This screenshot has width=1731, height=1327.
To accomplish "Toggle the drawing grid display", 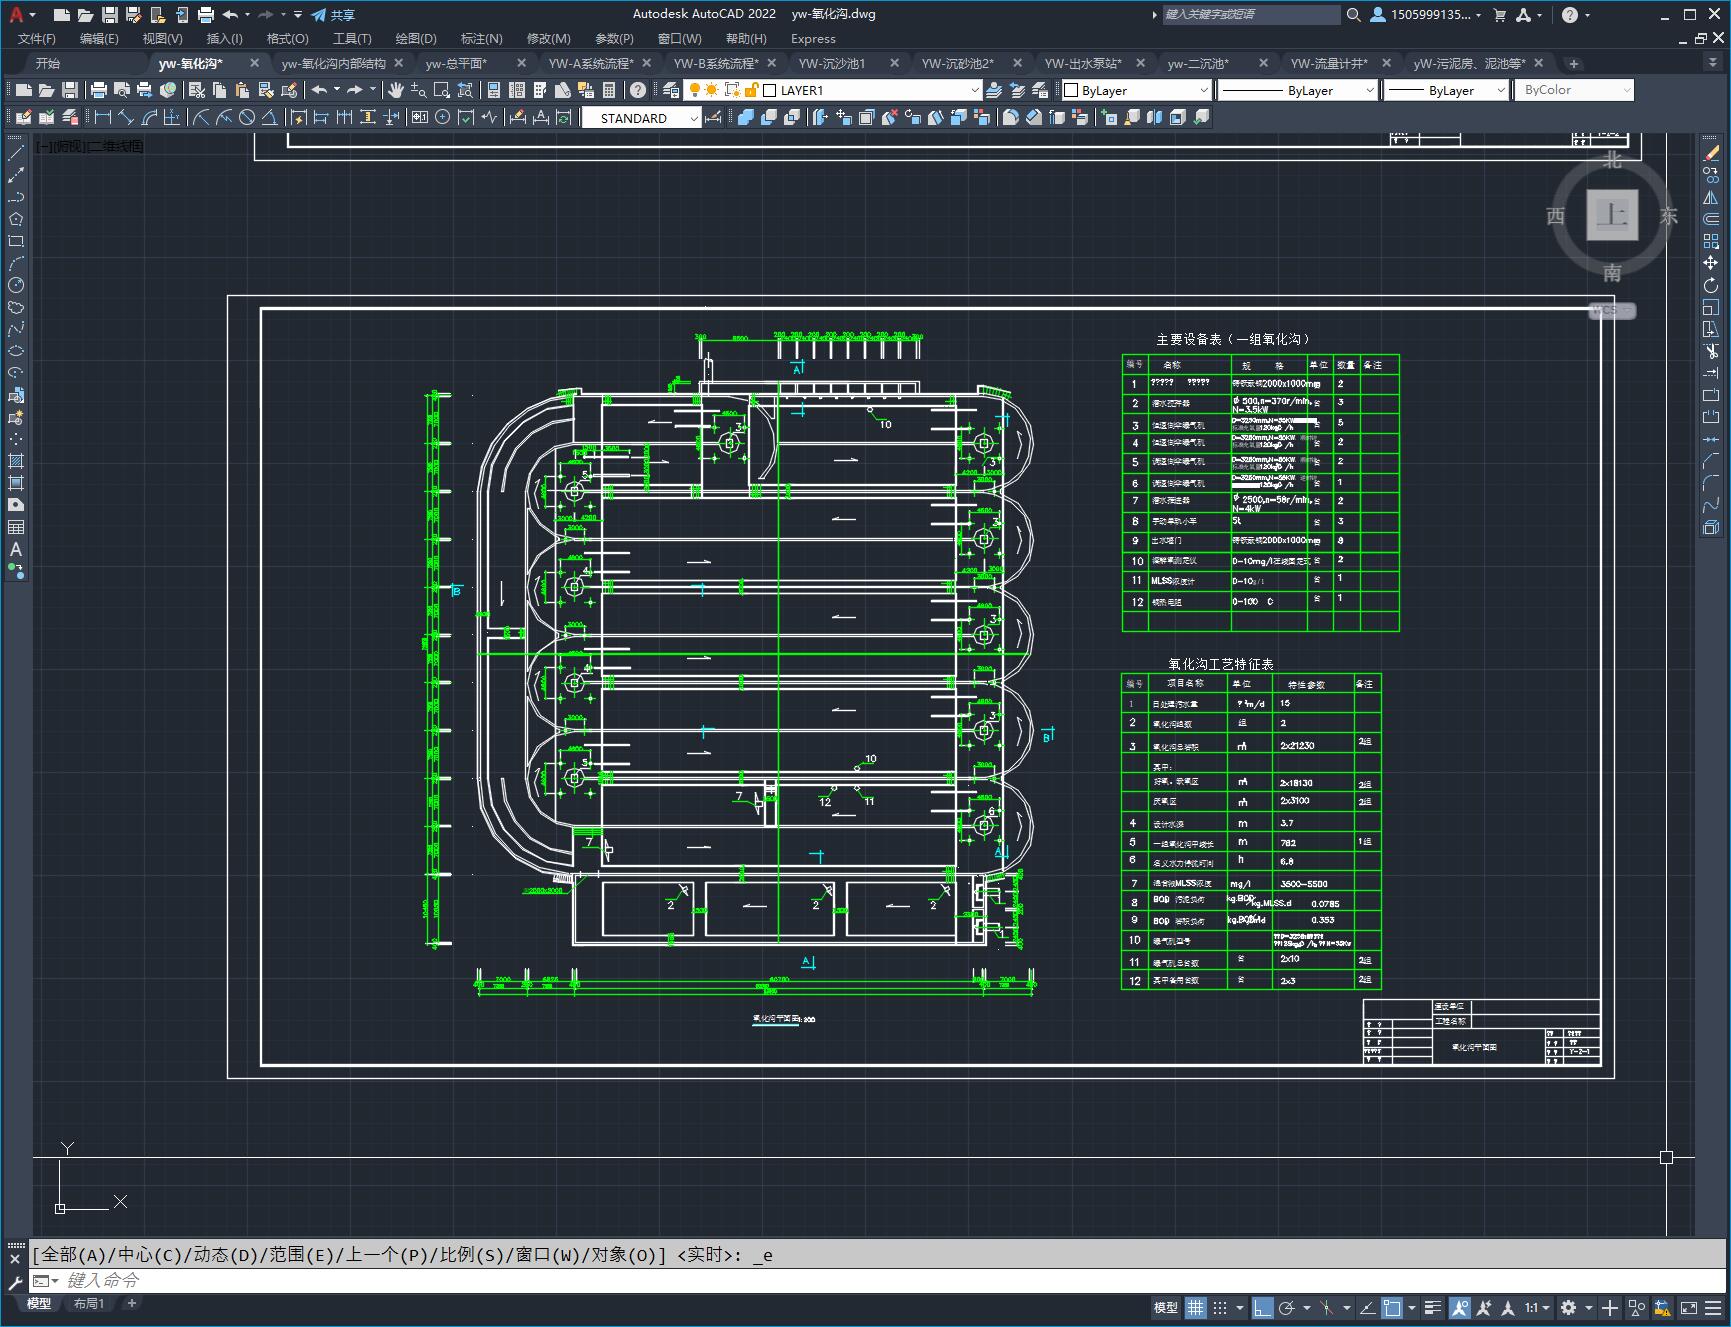I will tap(1195, 1307).
